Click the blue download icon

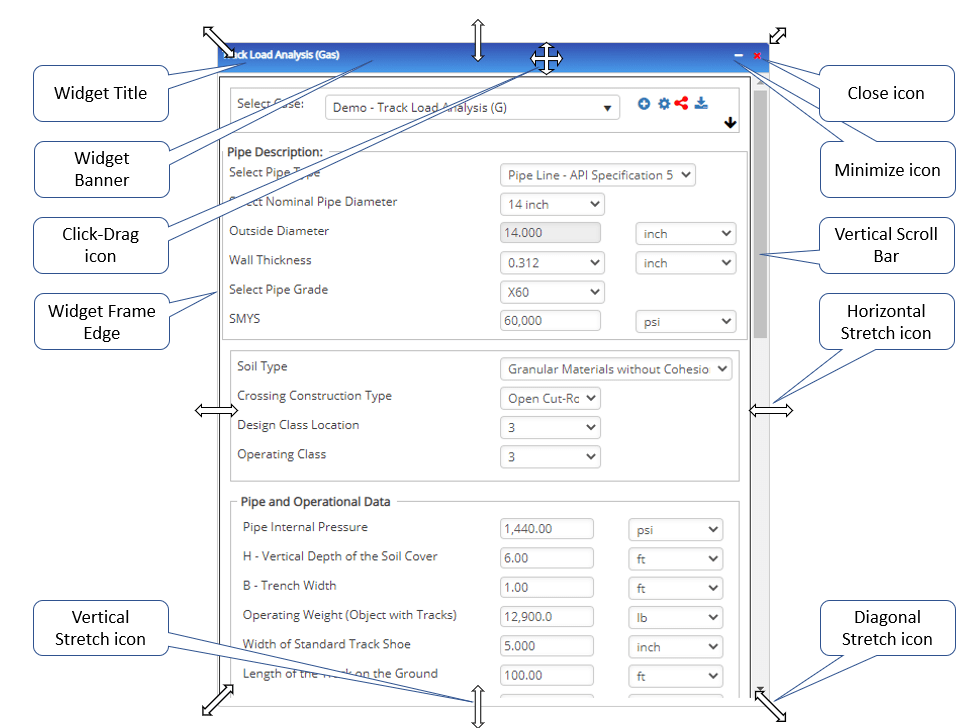[x=701, y=103]
